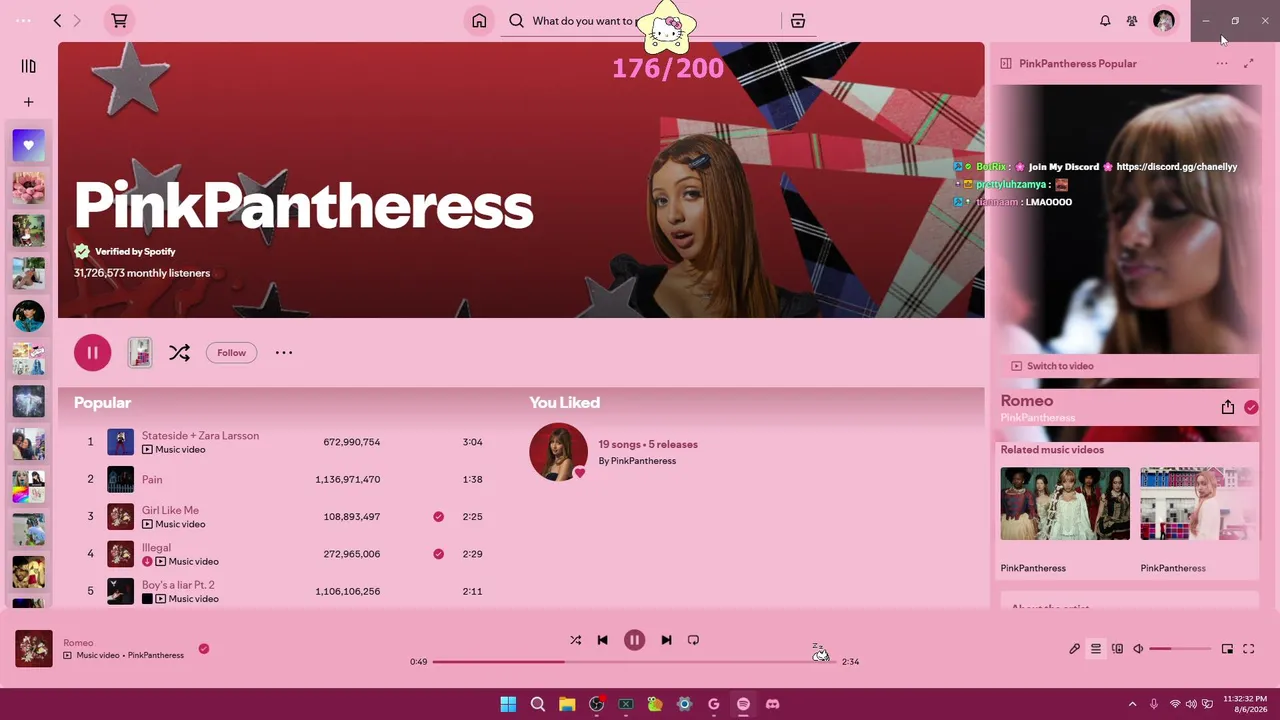Create a playlist with the plus icon
Image resolution: width=1280 pixels, height=720 pixels.
point(28,102)
